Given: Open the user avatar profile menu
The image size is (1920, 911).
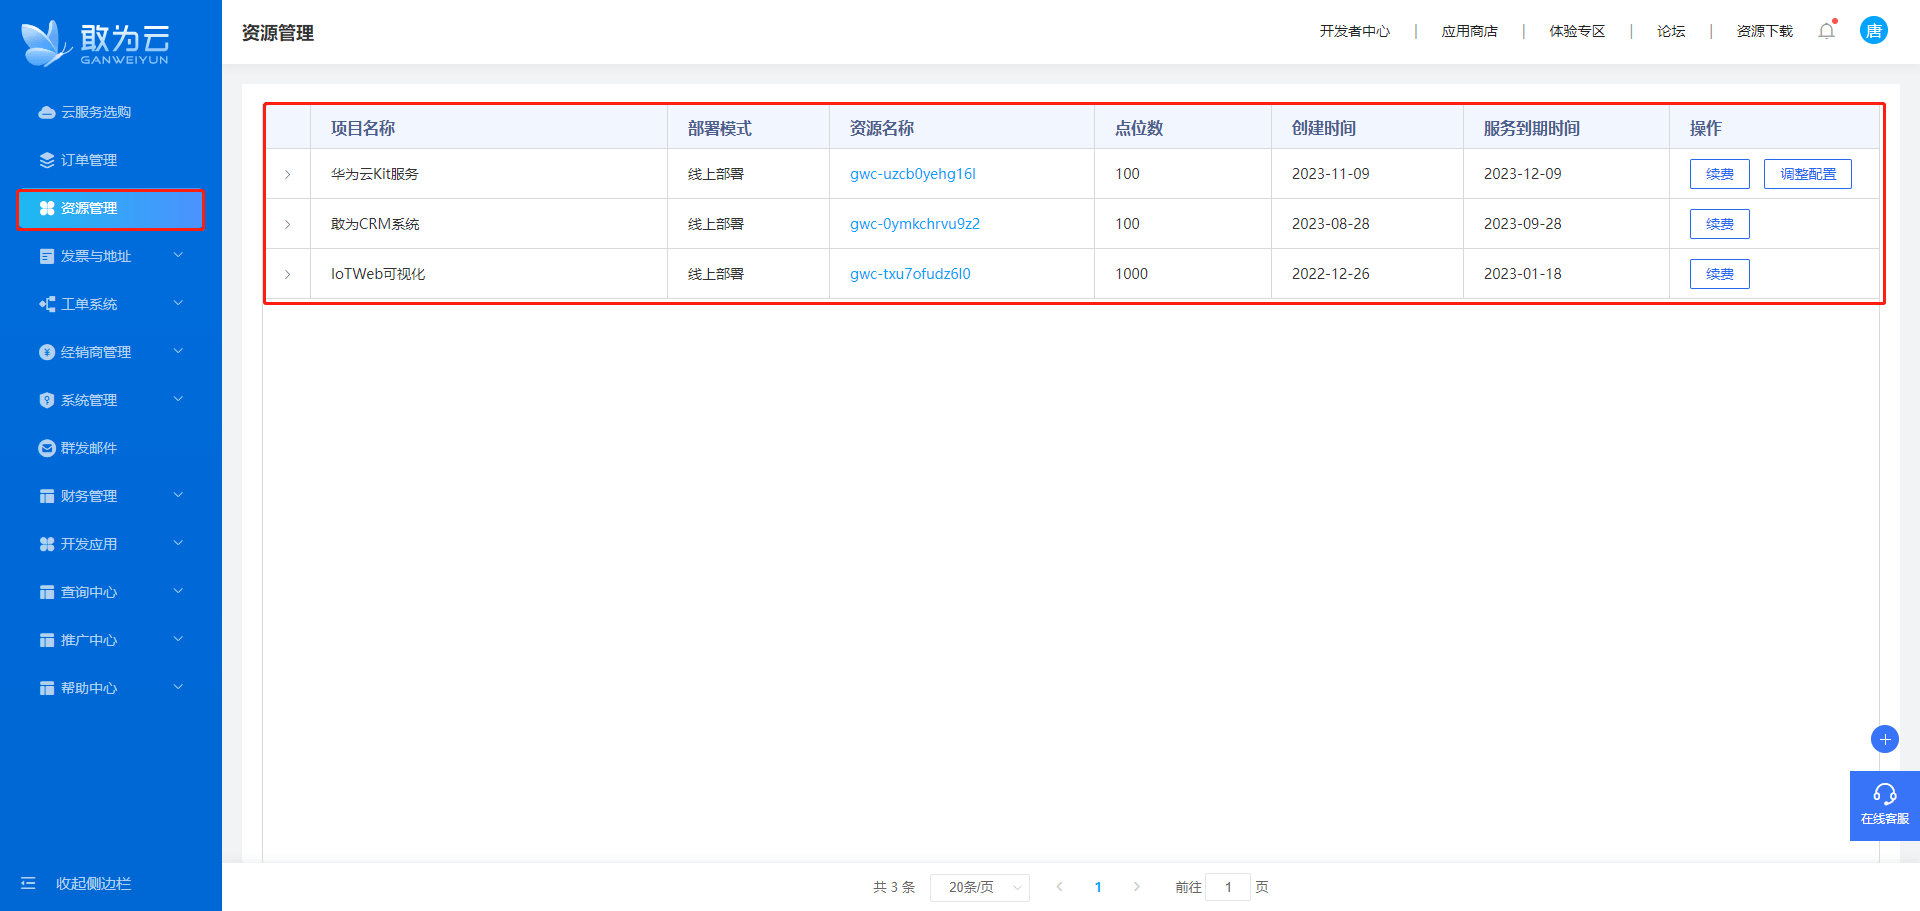Looking at the screenshot, I should pos(1873,31).
